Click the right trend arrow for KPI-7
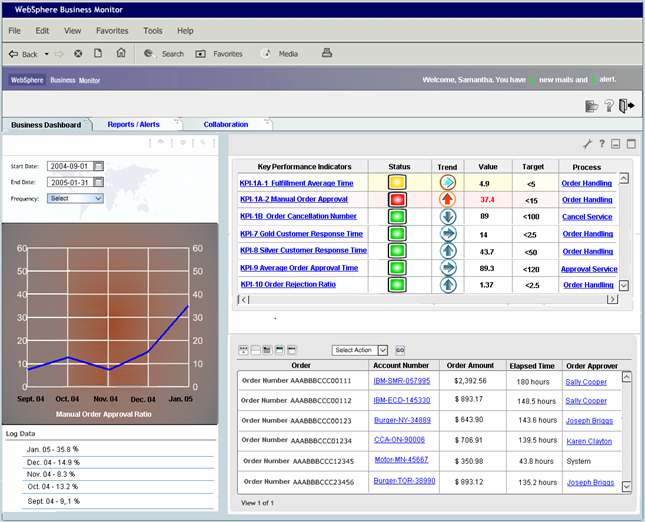Viewport: 645px width, 522px height. (x=448, y=234)
